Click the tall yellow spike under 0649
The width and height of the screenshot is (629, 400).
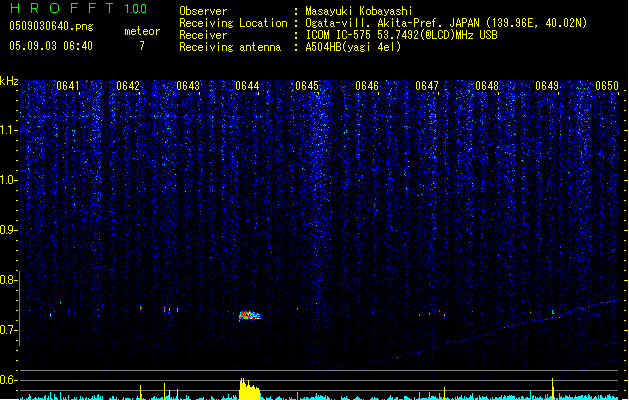coord(552,388)
